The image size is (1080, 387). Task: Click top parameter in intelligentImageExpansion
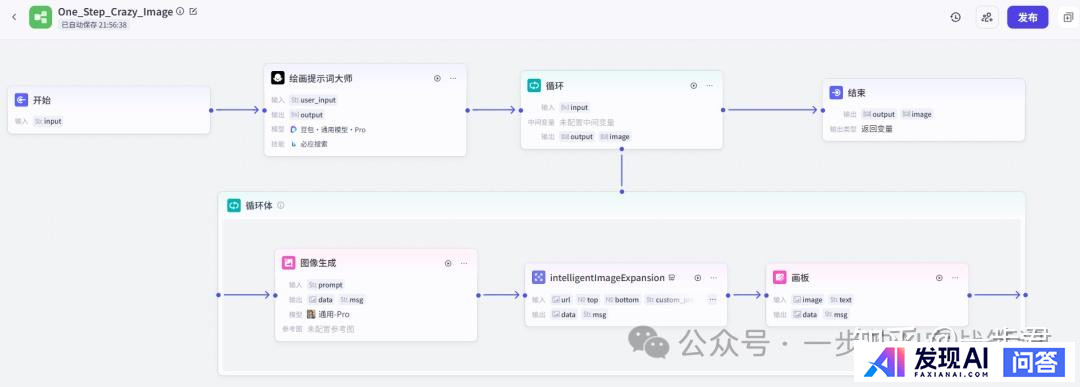click(x=588, y=300)
